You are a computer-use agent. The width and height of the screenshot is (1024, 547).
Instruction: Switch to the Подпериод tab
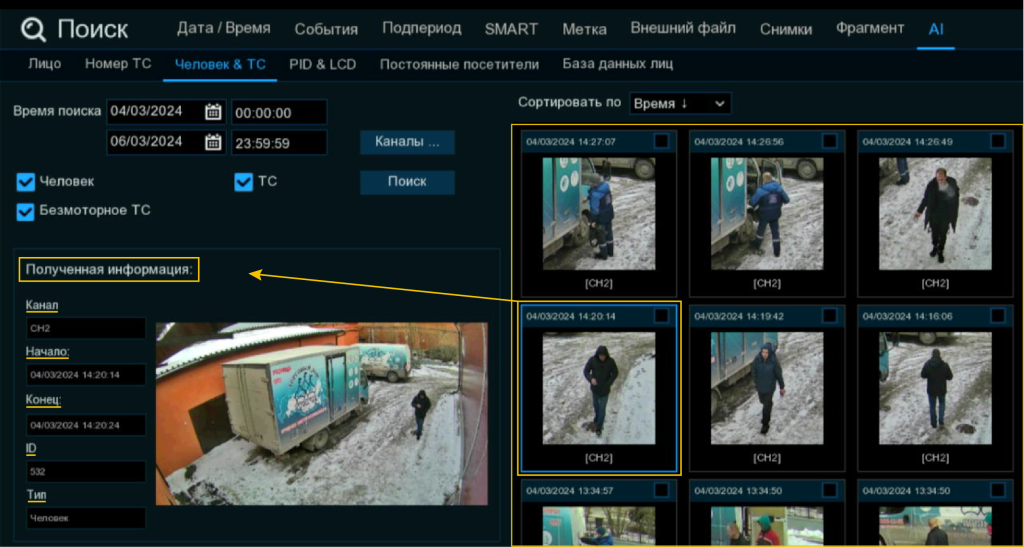(x=421, y=29)
